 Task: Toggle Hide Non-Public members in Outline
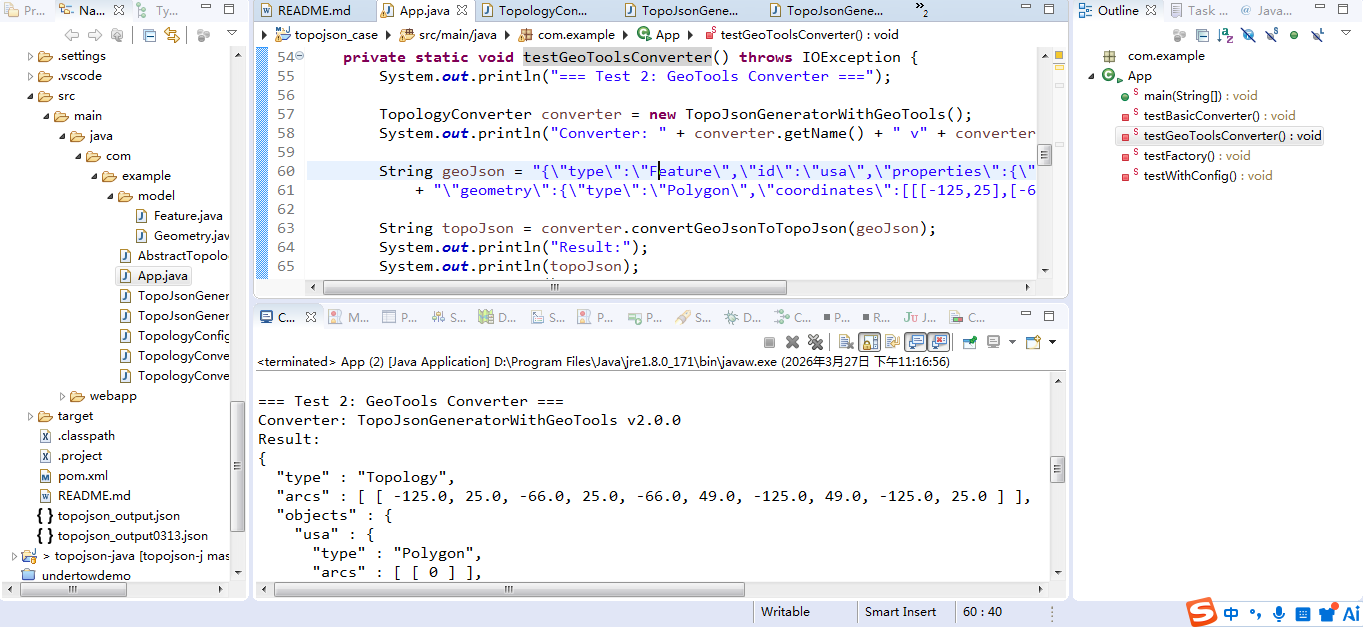coord(1294,35)
